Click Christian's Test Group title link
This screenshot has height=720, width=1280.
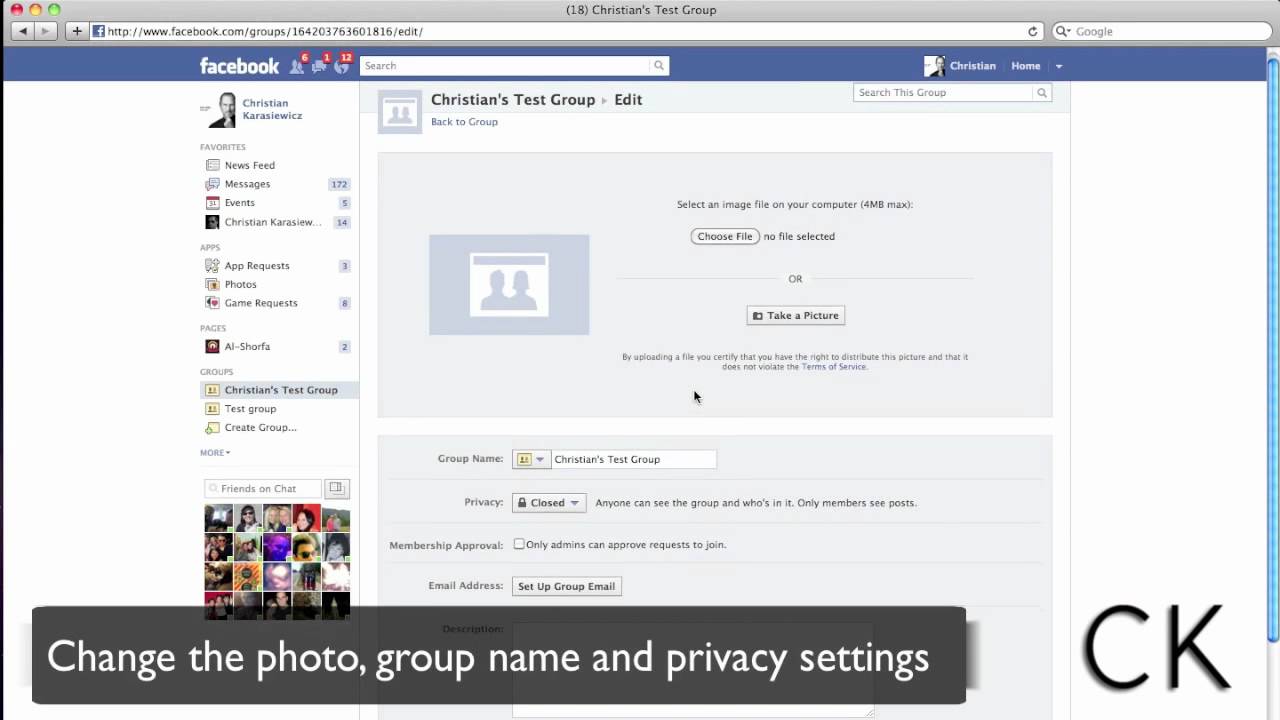tap(513, 100)
